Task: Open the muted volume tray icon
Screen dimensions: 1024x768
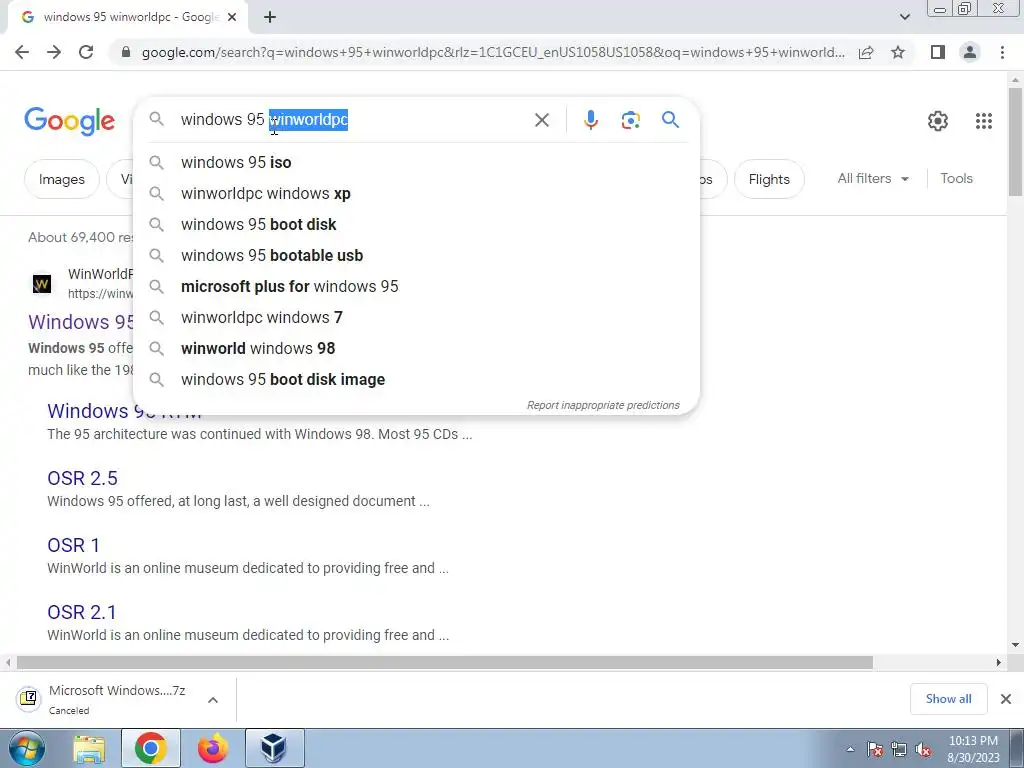Action: [x=923, y=750]
